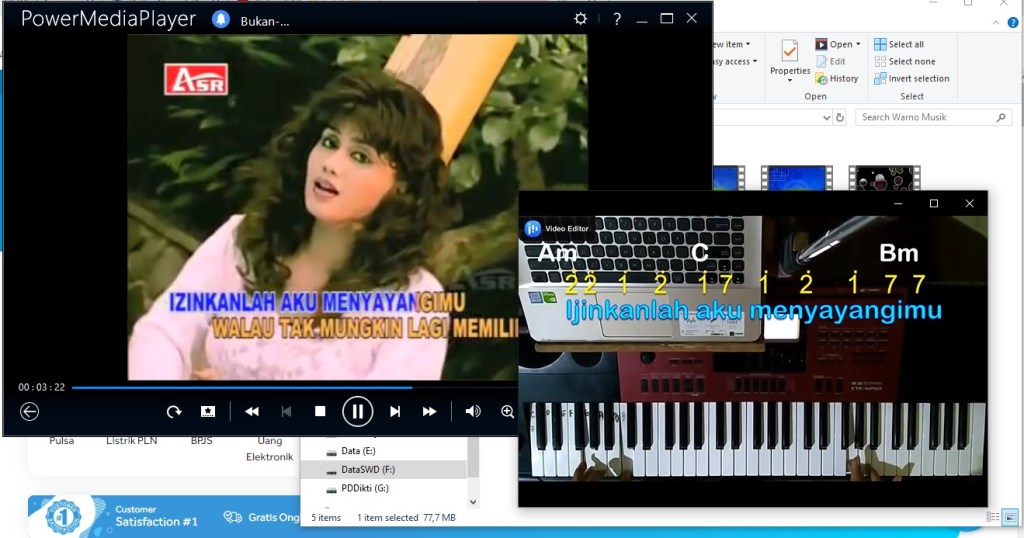This screenshot has height=538, width=1024.
Task: Mute the player volume speaker icon
Action: 473,411
